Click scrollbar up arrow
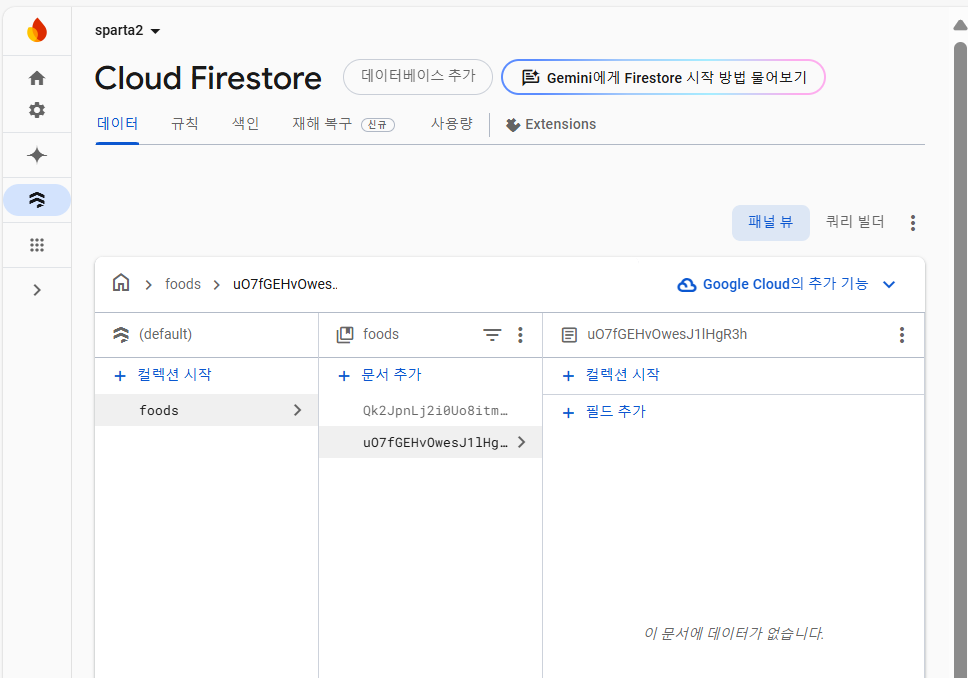968x678 pixels. point(960,25)
